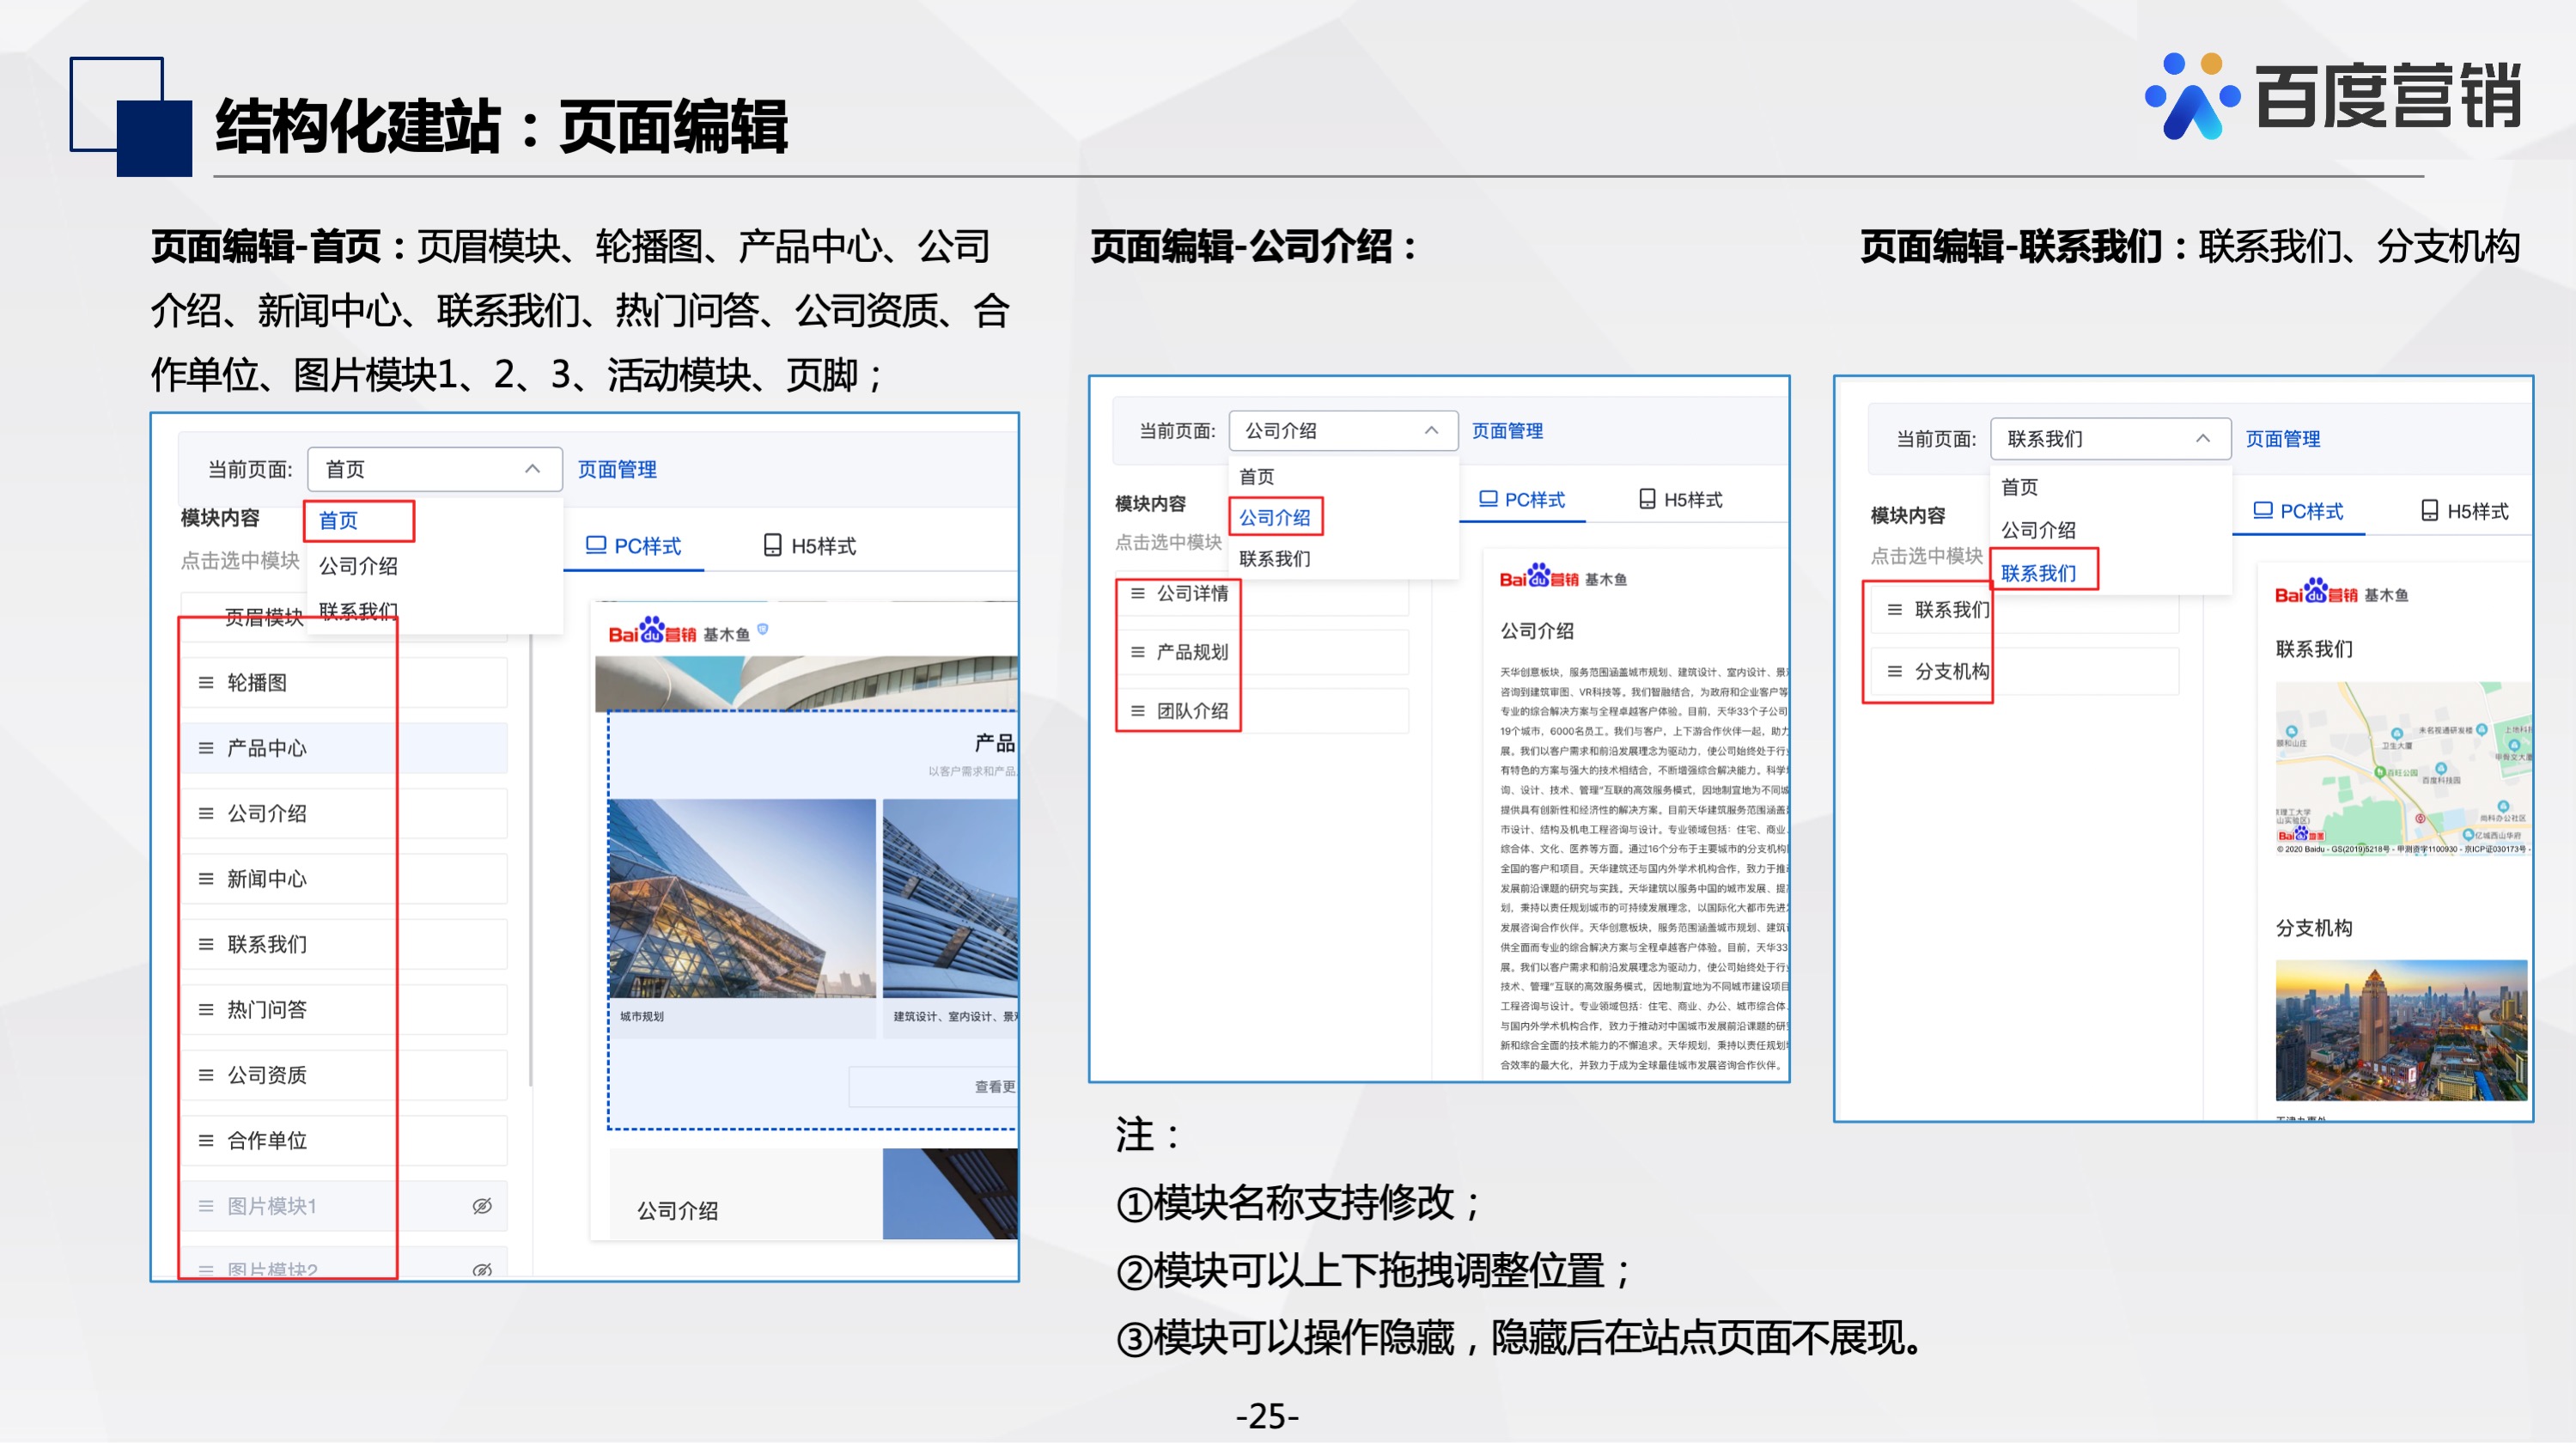The height and width of the screenshot is (1449, 2576).
Task: Pick 首页 in the right panel dropdown list
Action: click(x=2020, y=487)
